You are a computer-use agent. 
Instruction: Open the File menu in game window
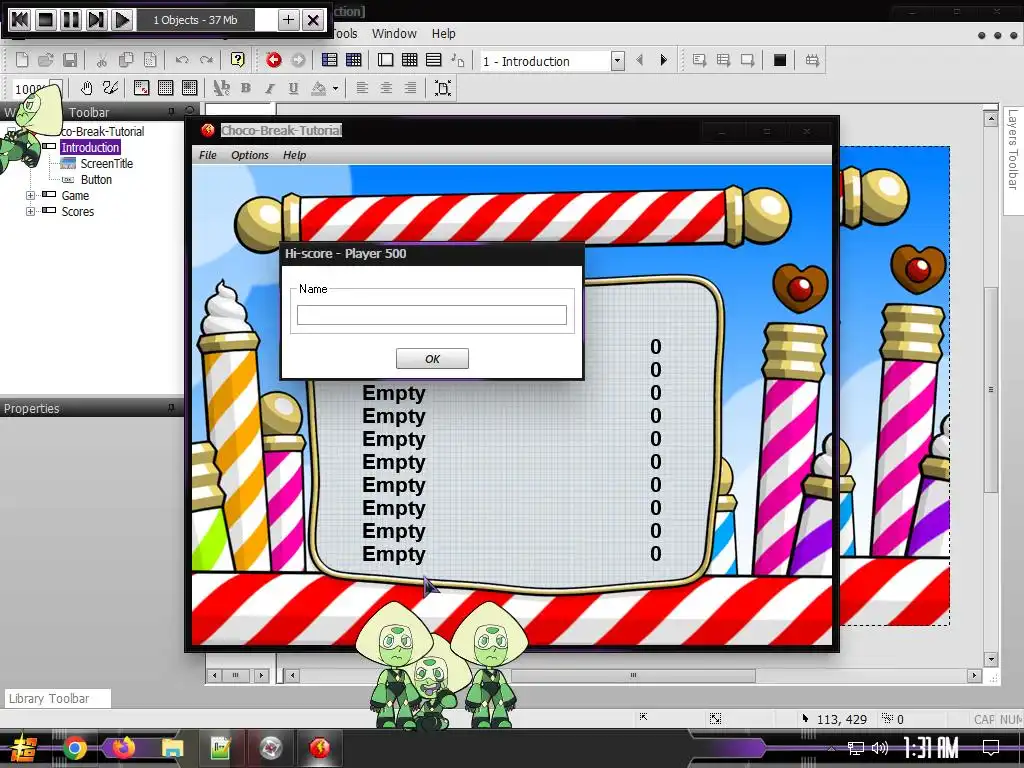point(208,155)
